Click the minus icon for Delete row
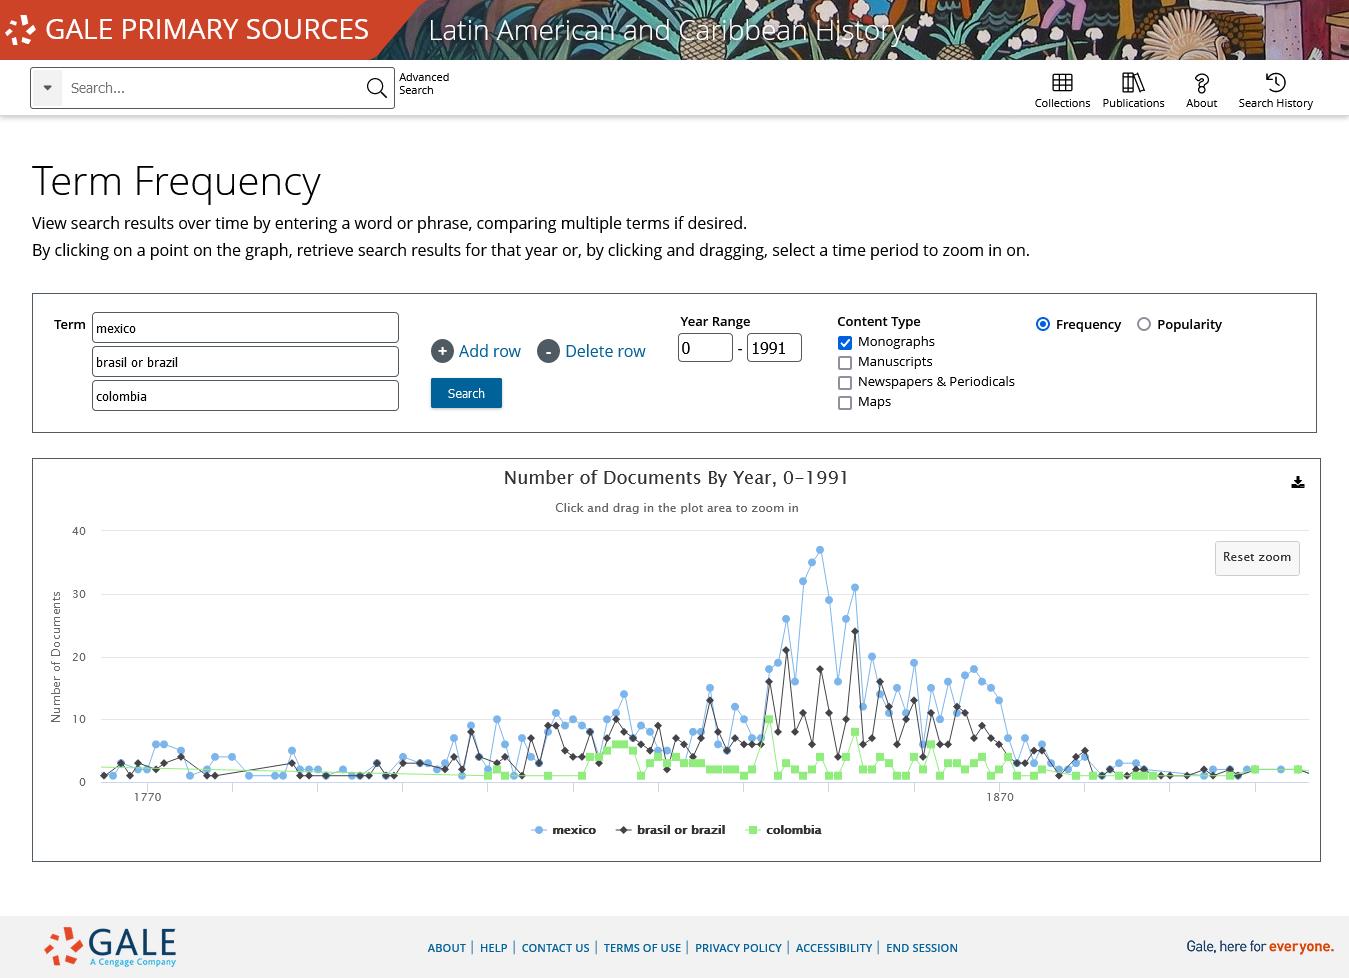Screen dimensions: 1349x978 click(x=548, y=351)
